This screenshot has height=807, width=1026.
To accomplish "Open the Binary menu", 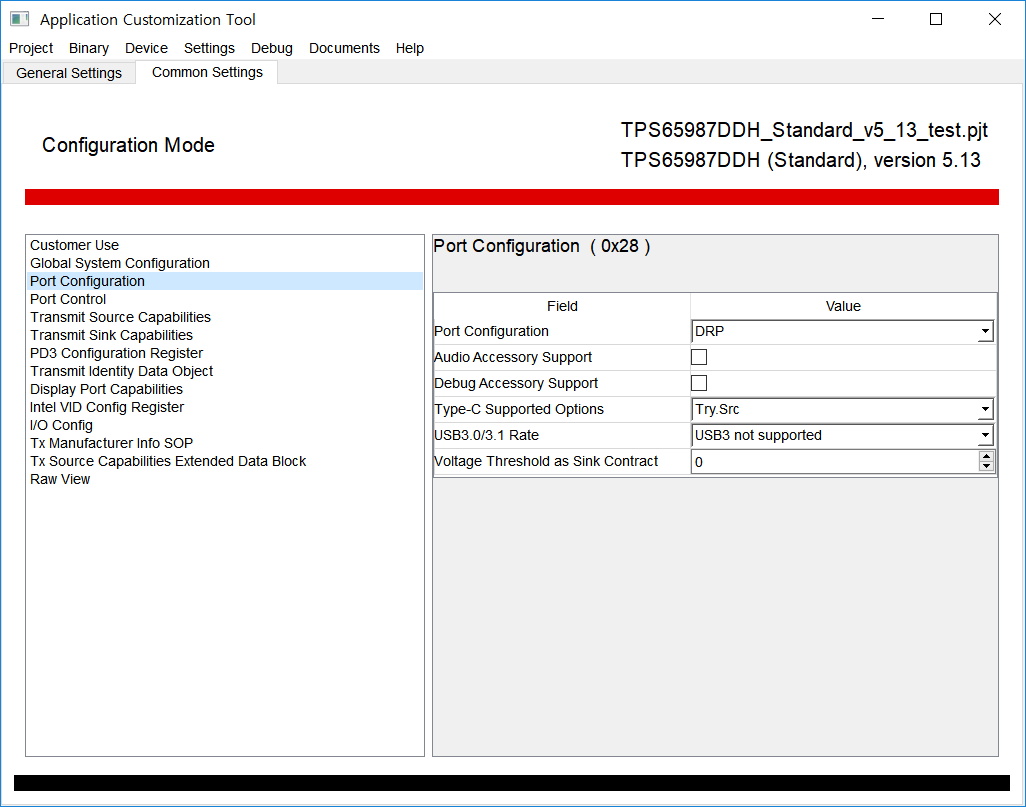I will pos(88,48).
